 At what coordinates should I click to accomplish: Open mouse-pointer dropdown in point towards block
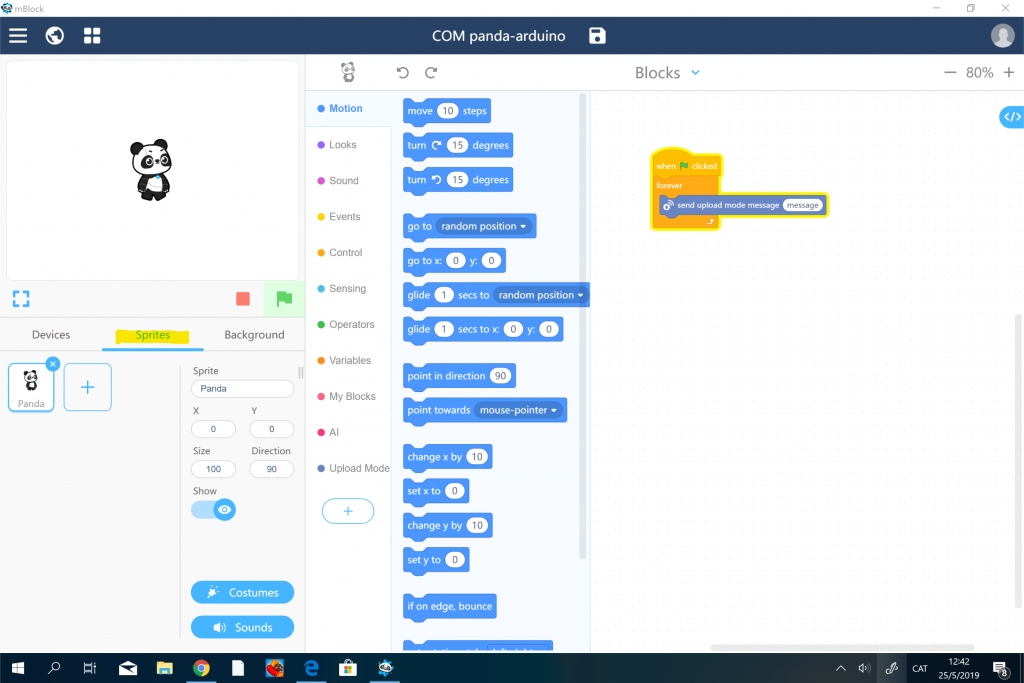[x=520, y=410]
